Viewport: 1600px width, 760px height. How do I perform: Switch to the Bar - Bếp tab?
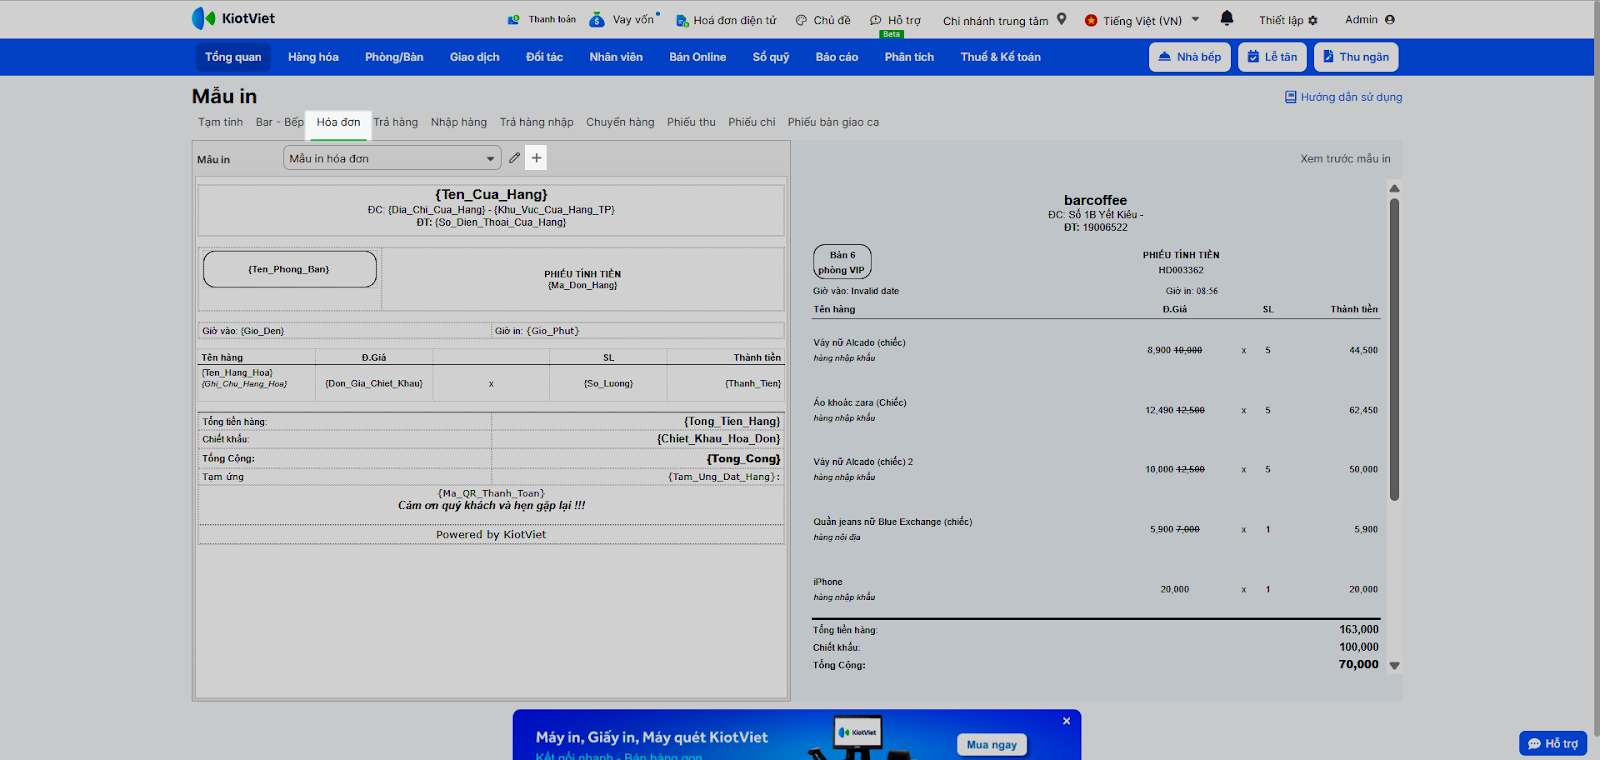(280, 122)
